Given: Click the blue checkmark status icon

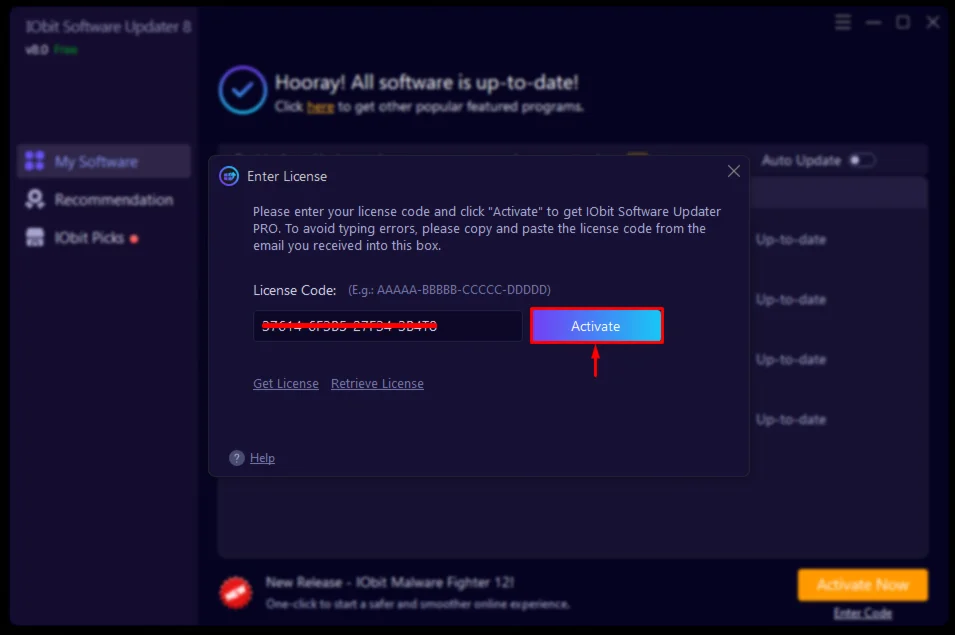Looking at the screenshot, I should pyautogui.click(x=242, y=90).
